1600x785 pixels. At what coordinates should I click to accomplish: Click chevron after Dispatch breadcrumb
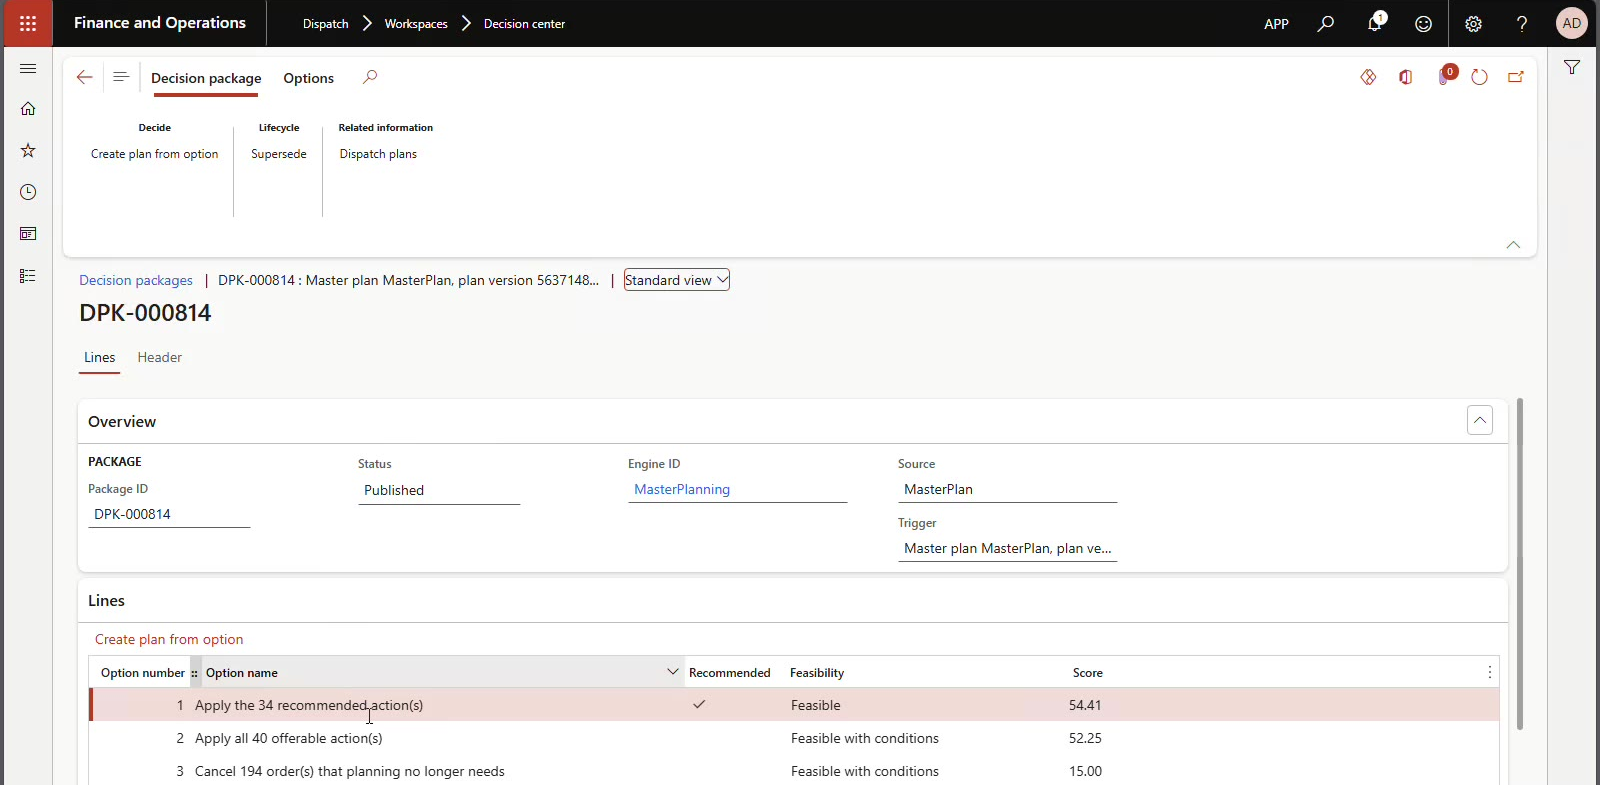366,23
